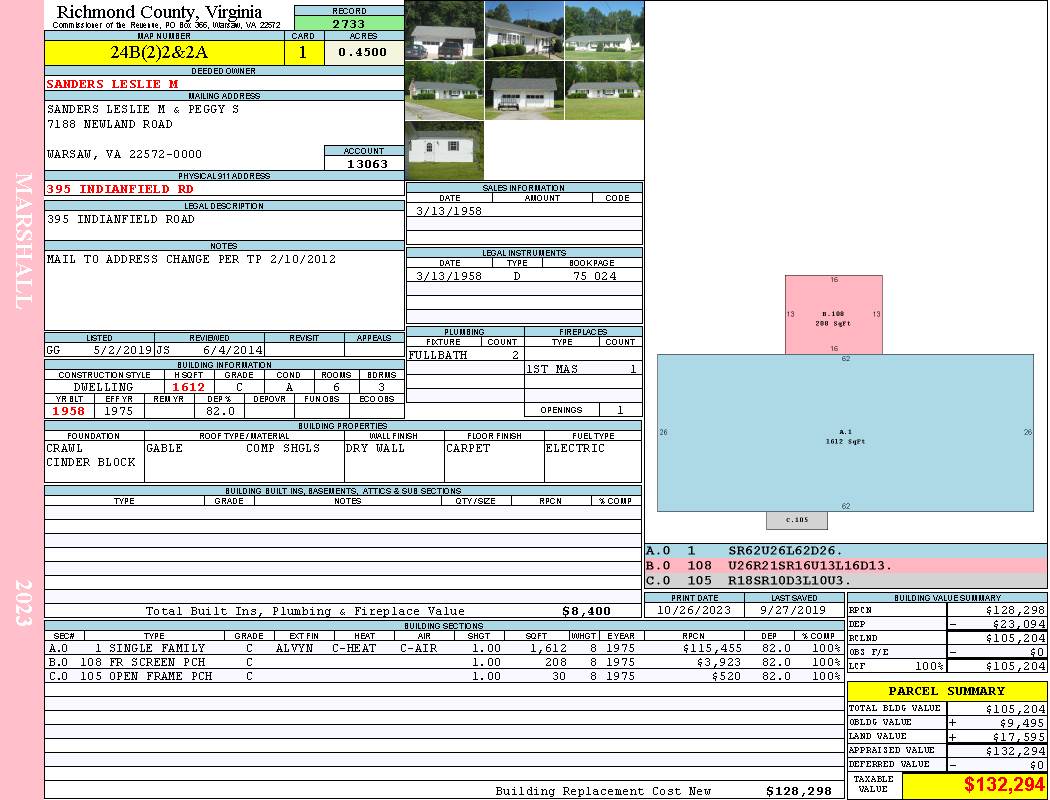Viewport: 1050px width, 800px height.
Task: Select the Parcel Summary header
Action: (947, 691)
